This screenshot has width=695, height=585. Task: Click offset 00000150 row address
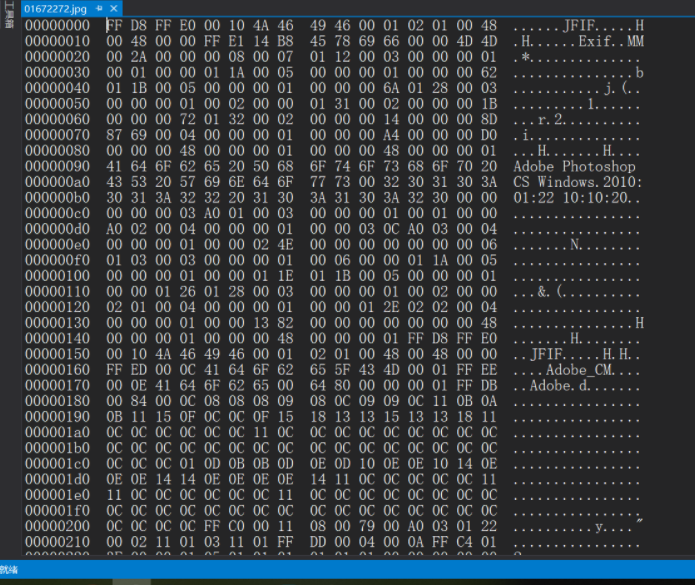(57, 354)
